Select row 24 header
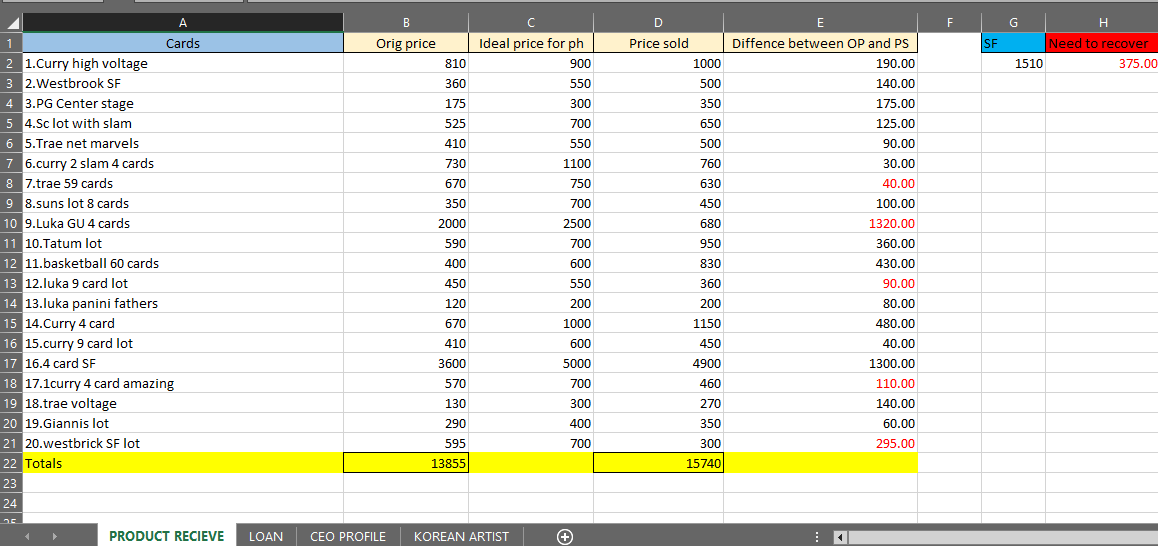The width and height of the screenshot is (1158, 546). (11, 502)
